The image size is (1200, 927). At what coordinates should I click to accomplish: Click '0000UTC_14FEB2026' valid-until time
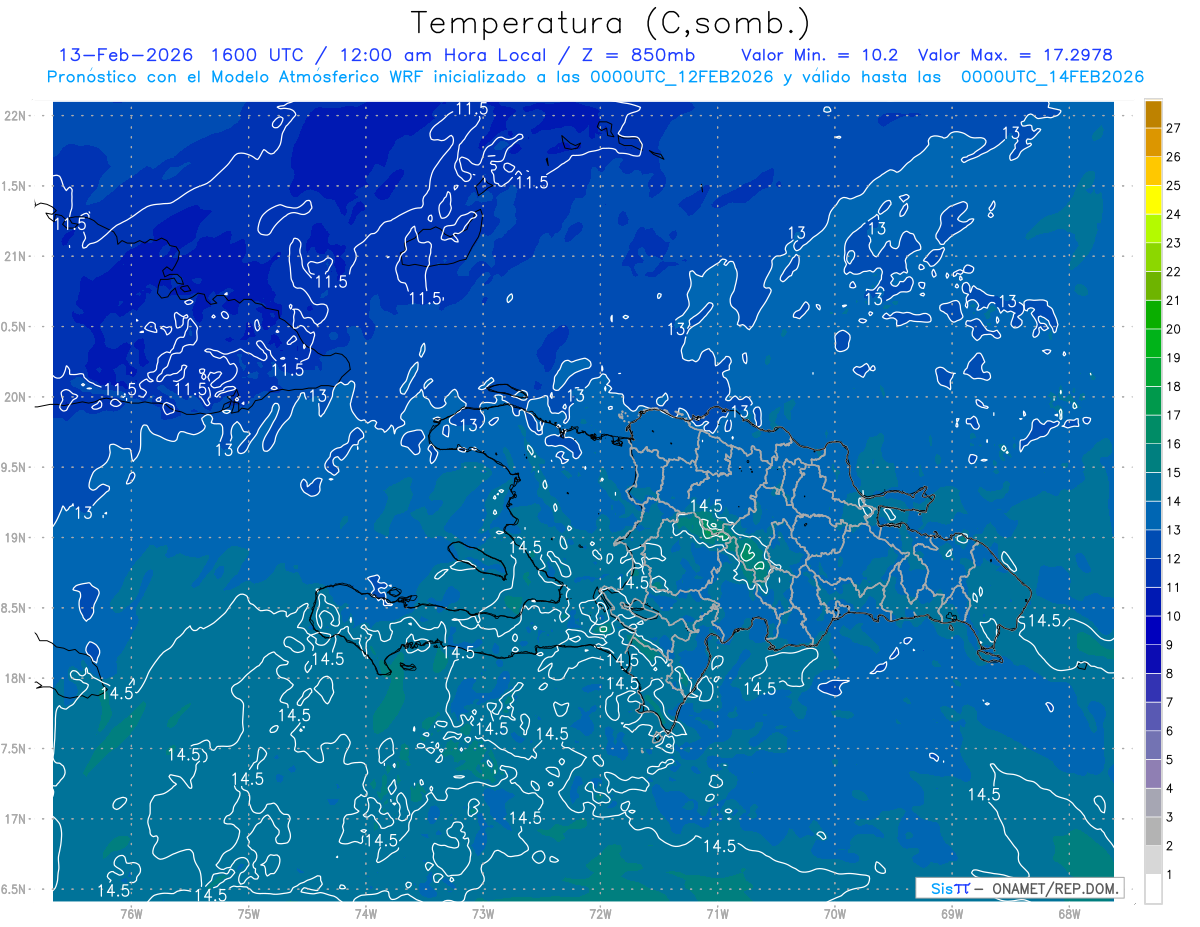coord(1052,77)
